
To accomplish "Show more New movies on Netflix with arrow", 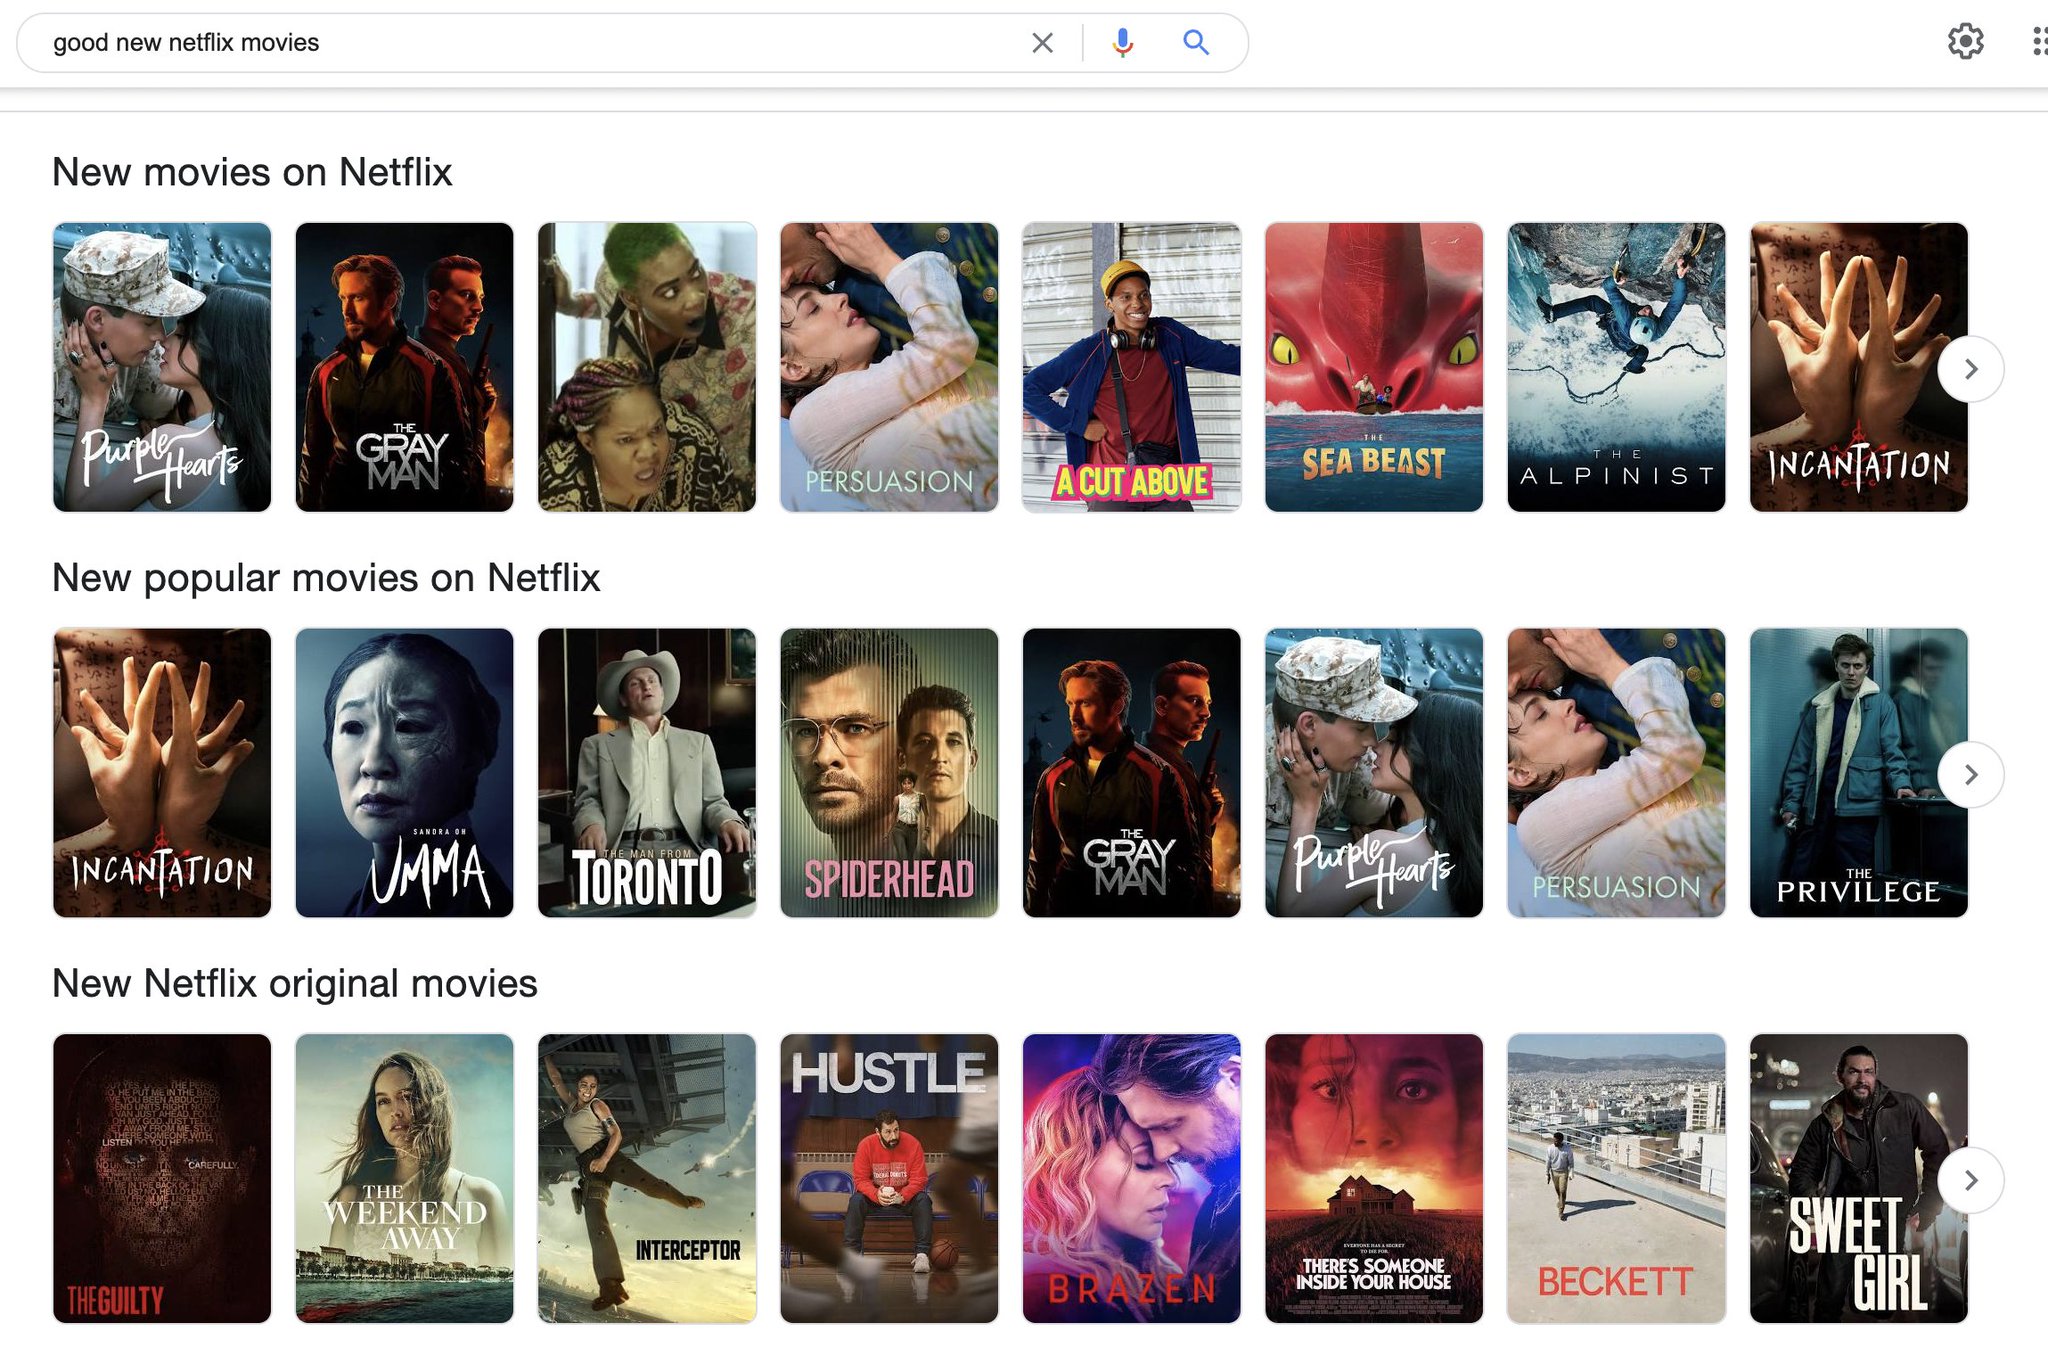I will (1970, 369).
